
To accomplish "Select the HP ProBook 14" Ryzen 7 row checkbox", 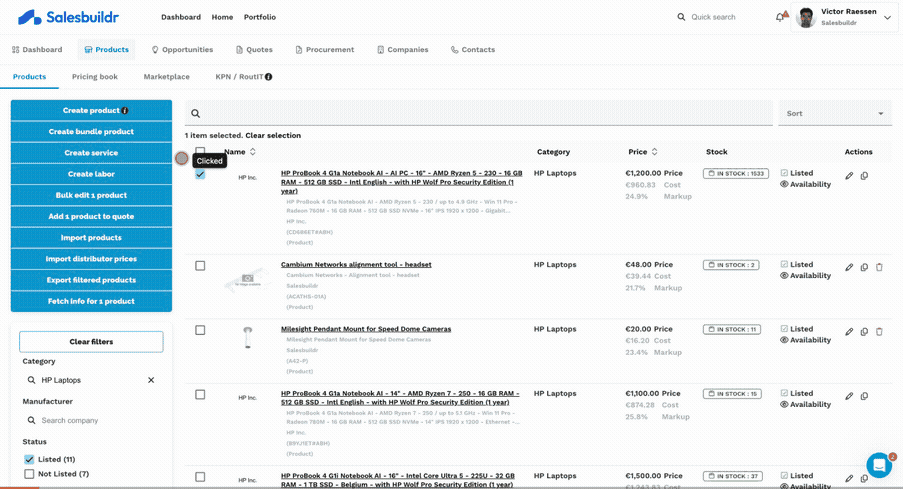I will 200,395.
